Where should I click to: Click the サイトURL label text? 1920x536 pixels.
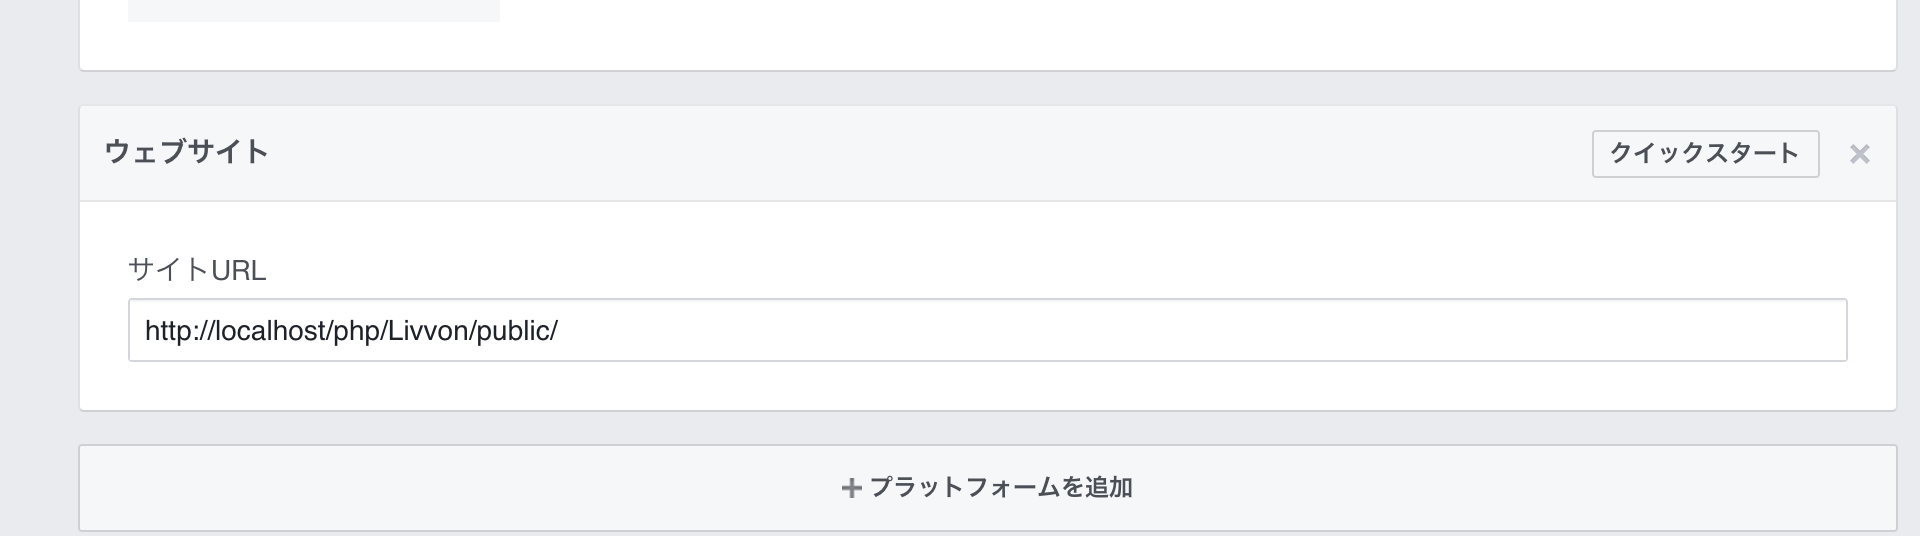coord(197,270)
